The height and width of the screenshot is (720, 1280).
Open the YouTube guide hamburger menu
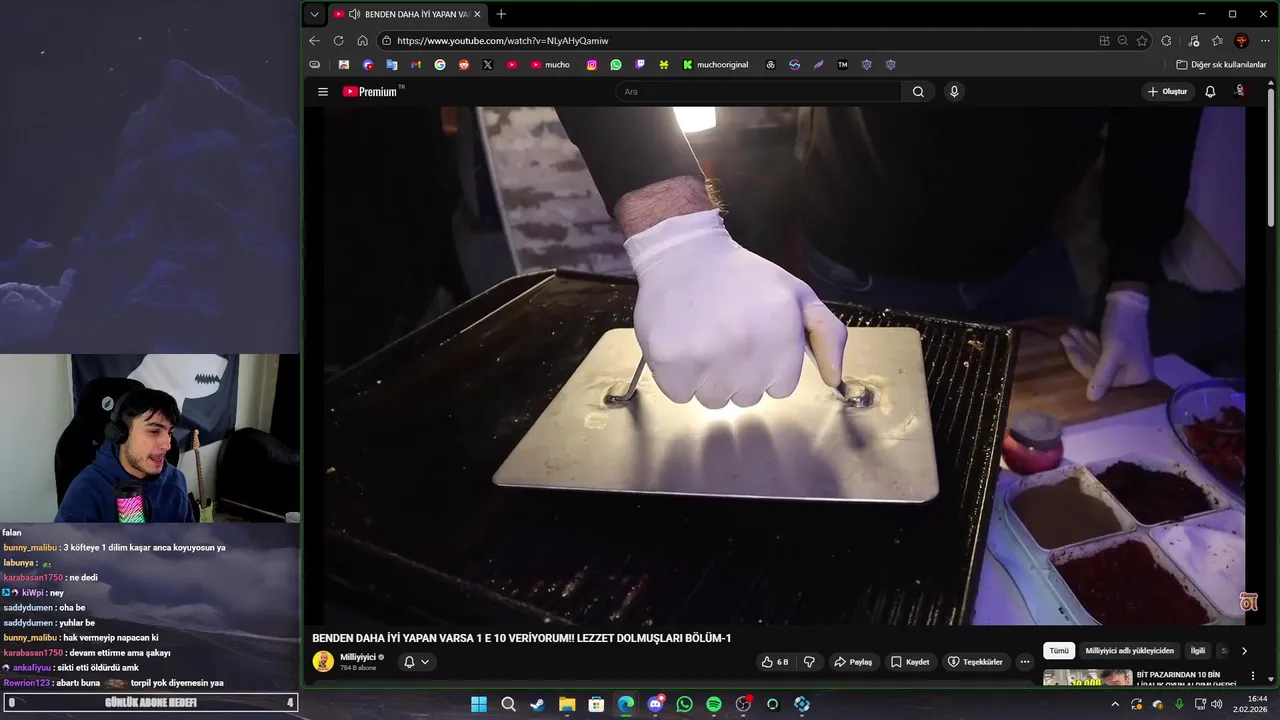[x=323, y=92]
